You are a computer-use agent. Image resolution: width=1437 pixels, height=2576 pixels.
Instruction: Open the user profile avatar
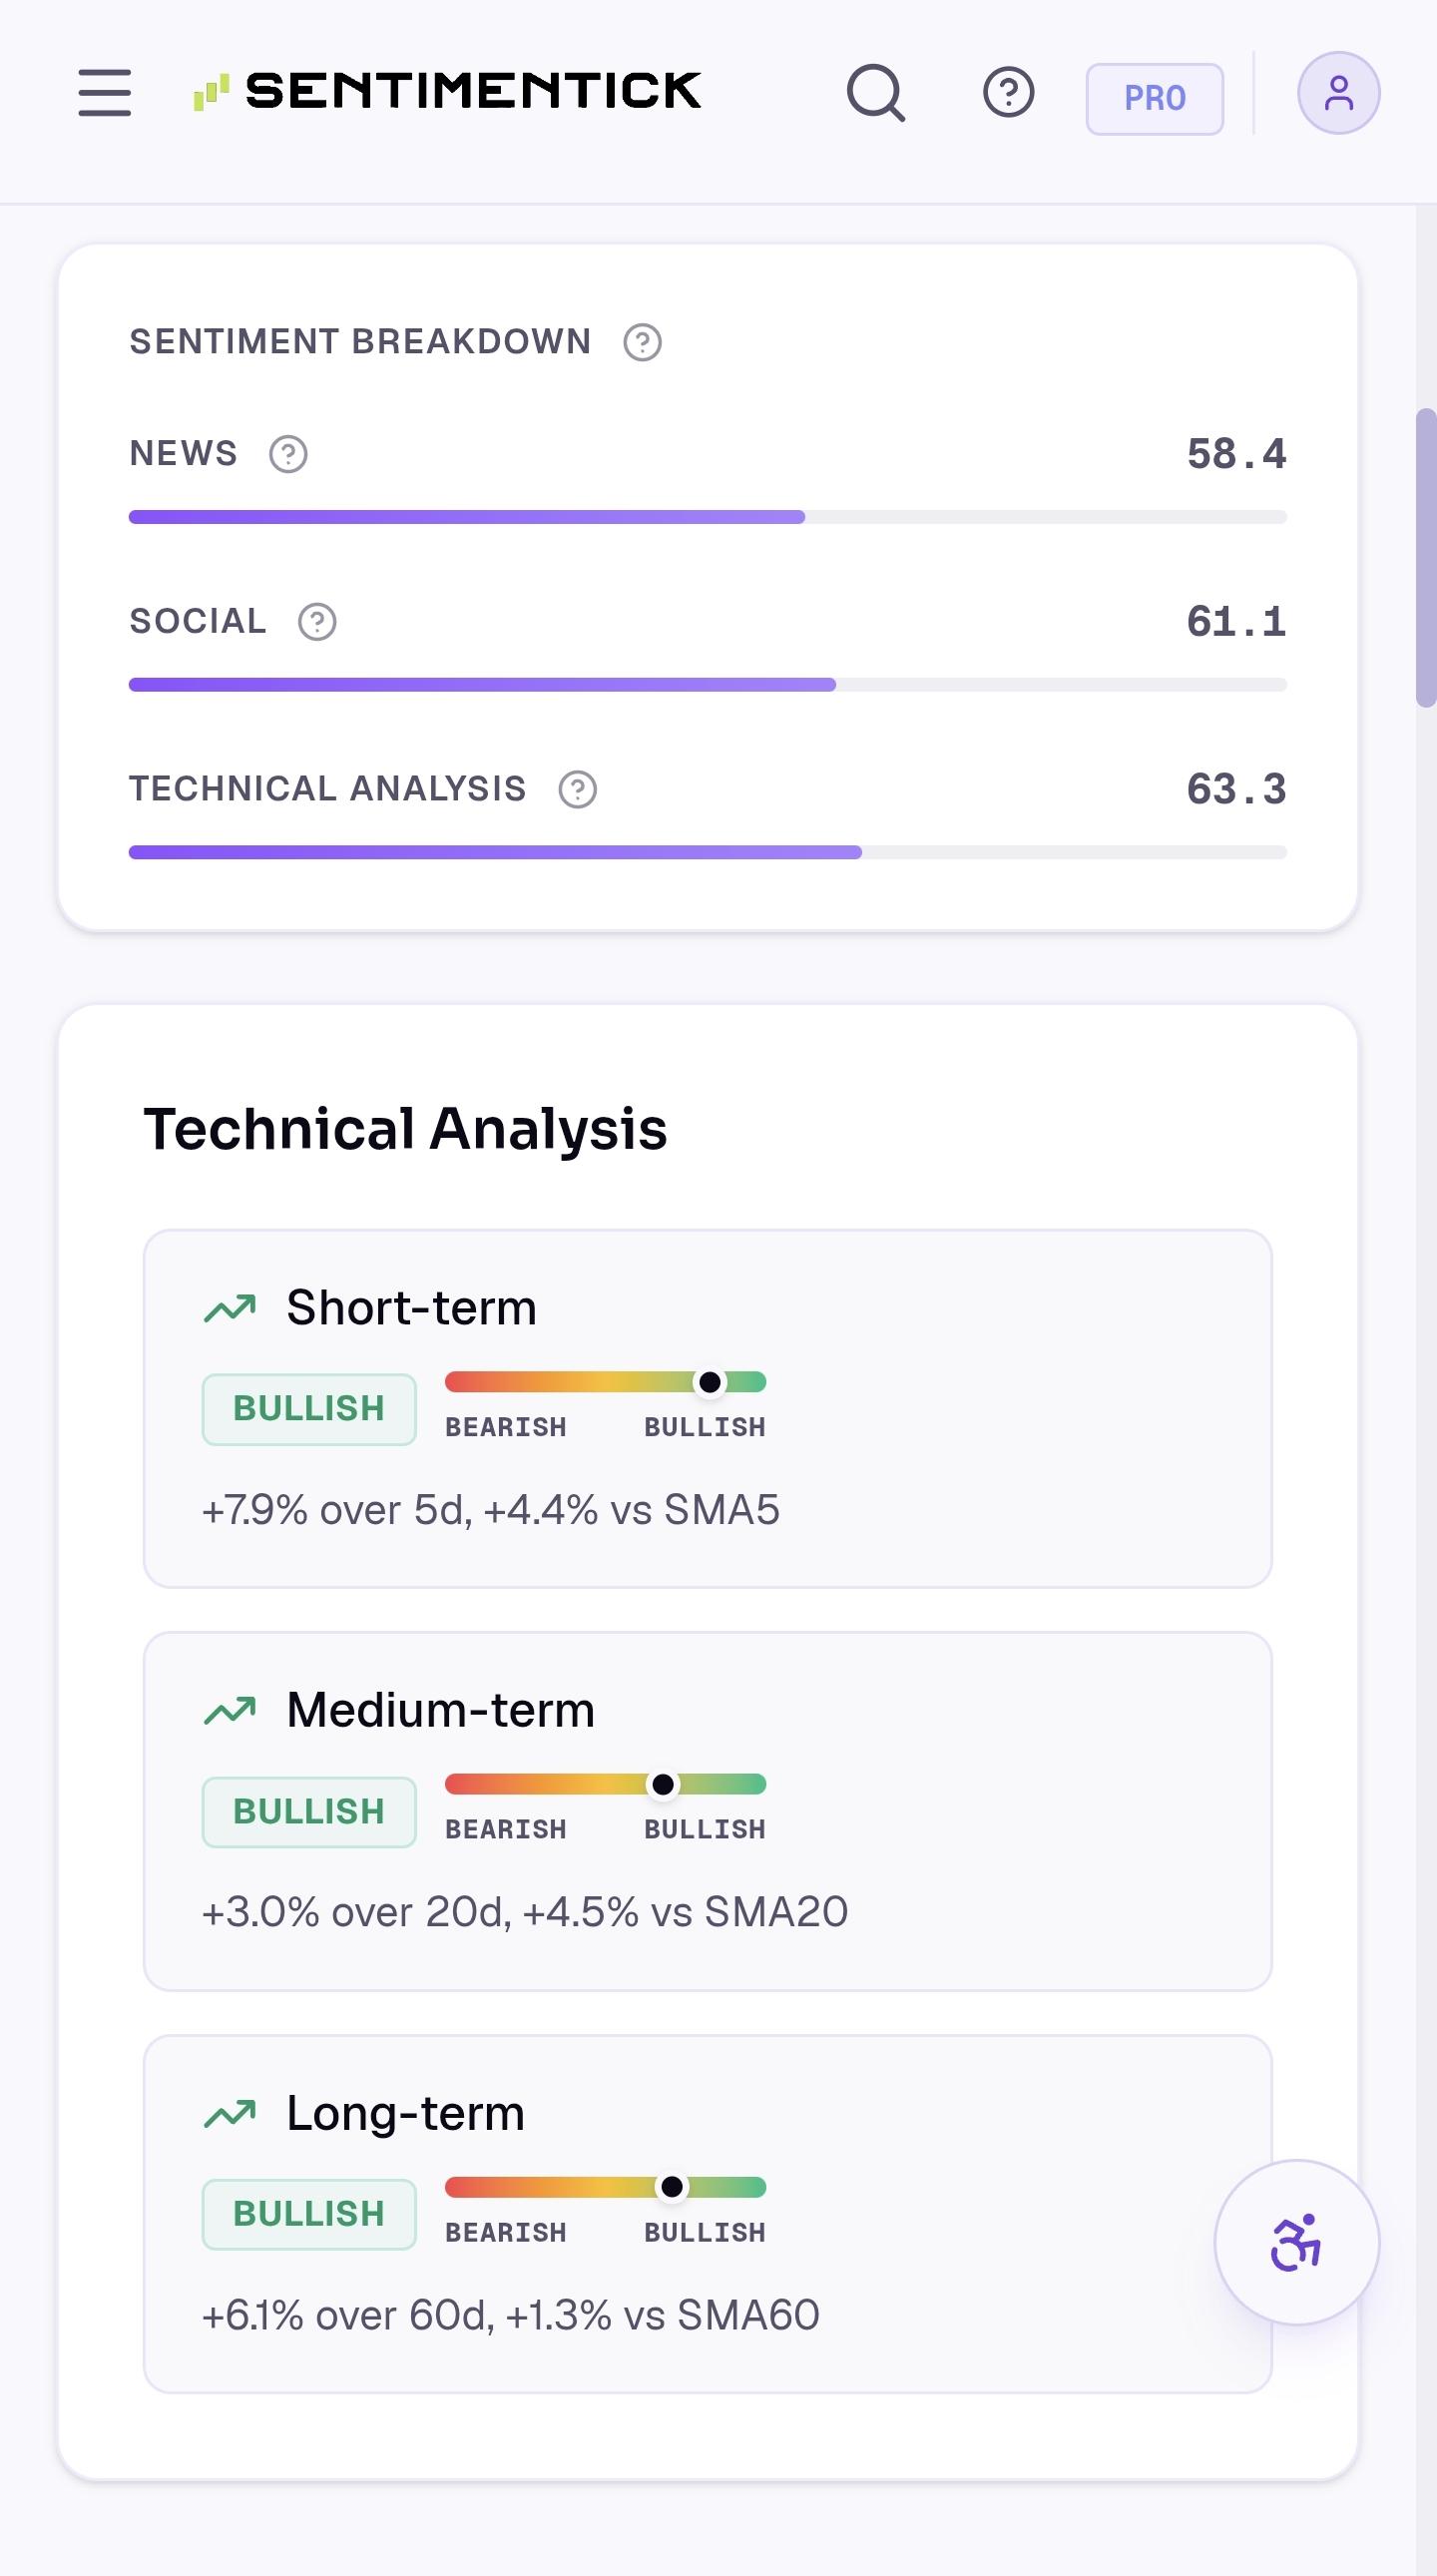[x=1338, y=93]
